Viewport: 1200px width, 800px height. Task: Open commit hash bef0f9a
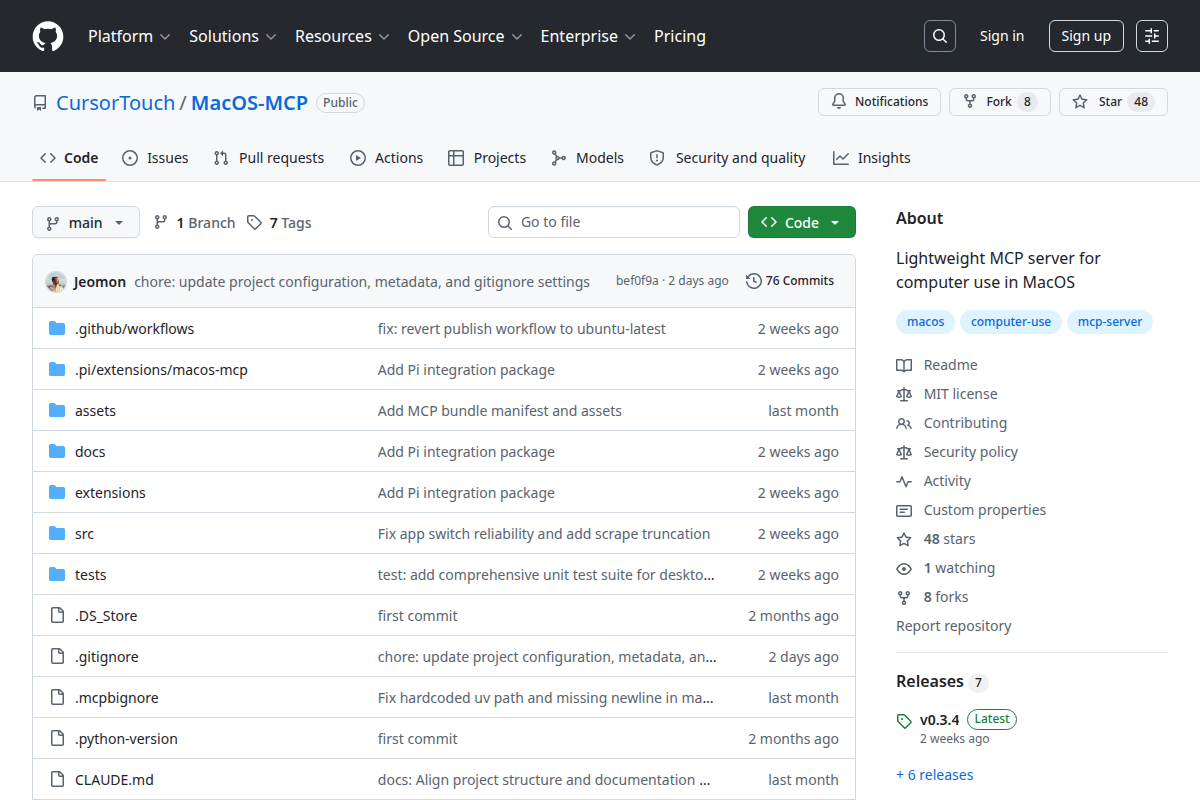click(x=637, y=281)
